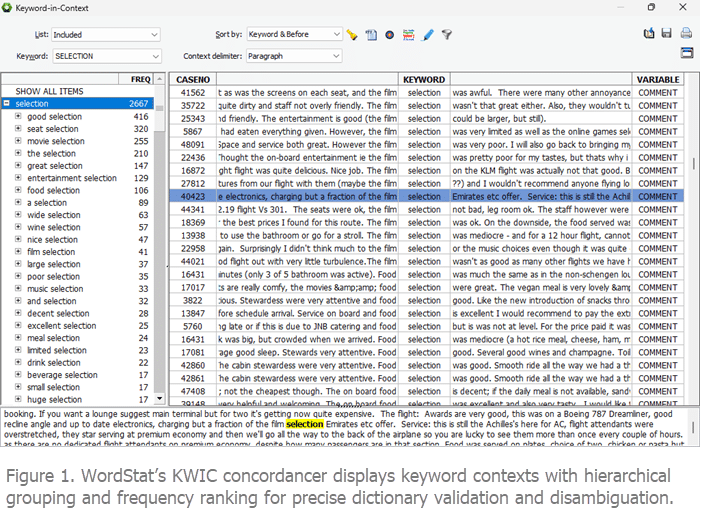Click the floppy disk save icon

tap(667, 33)
